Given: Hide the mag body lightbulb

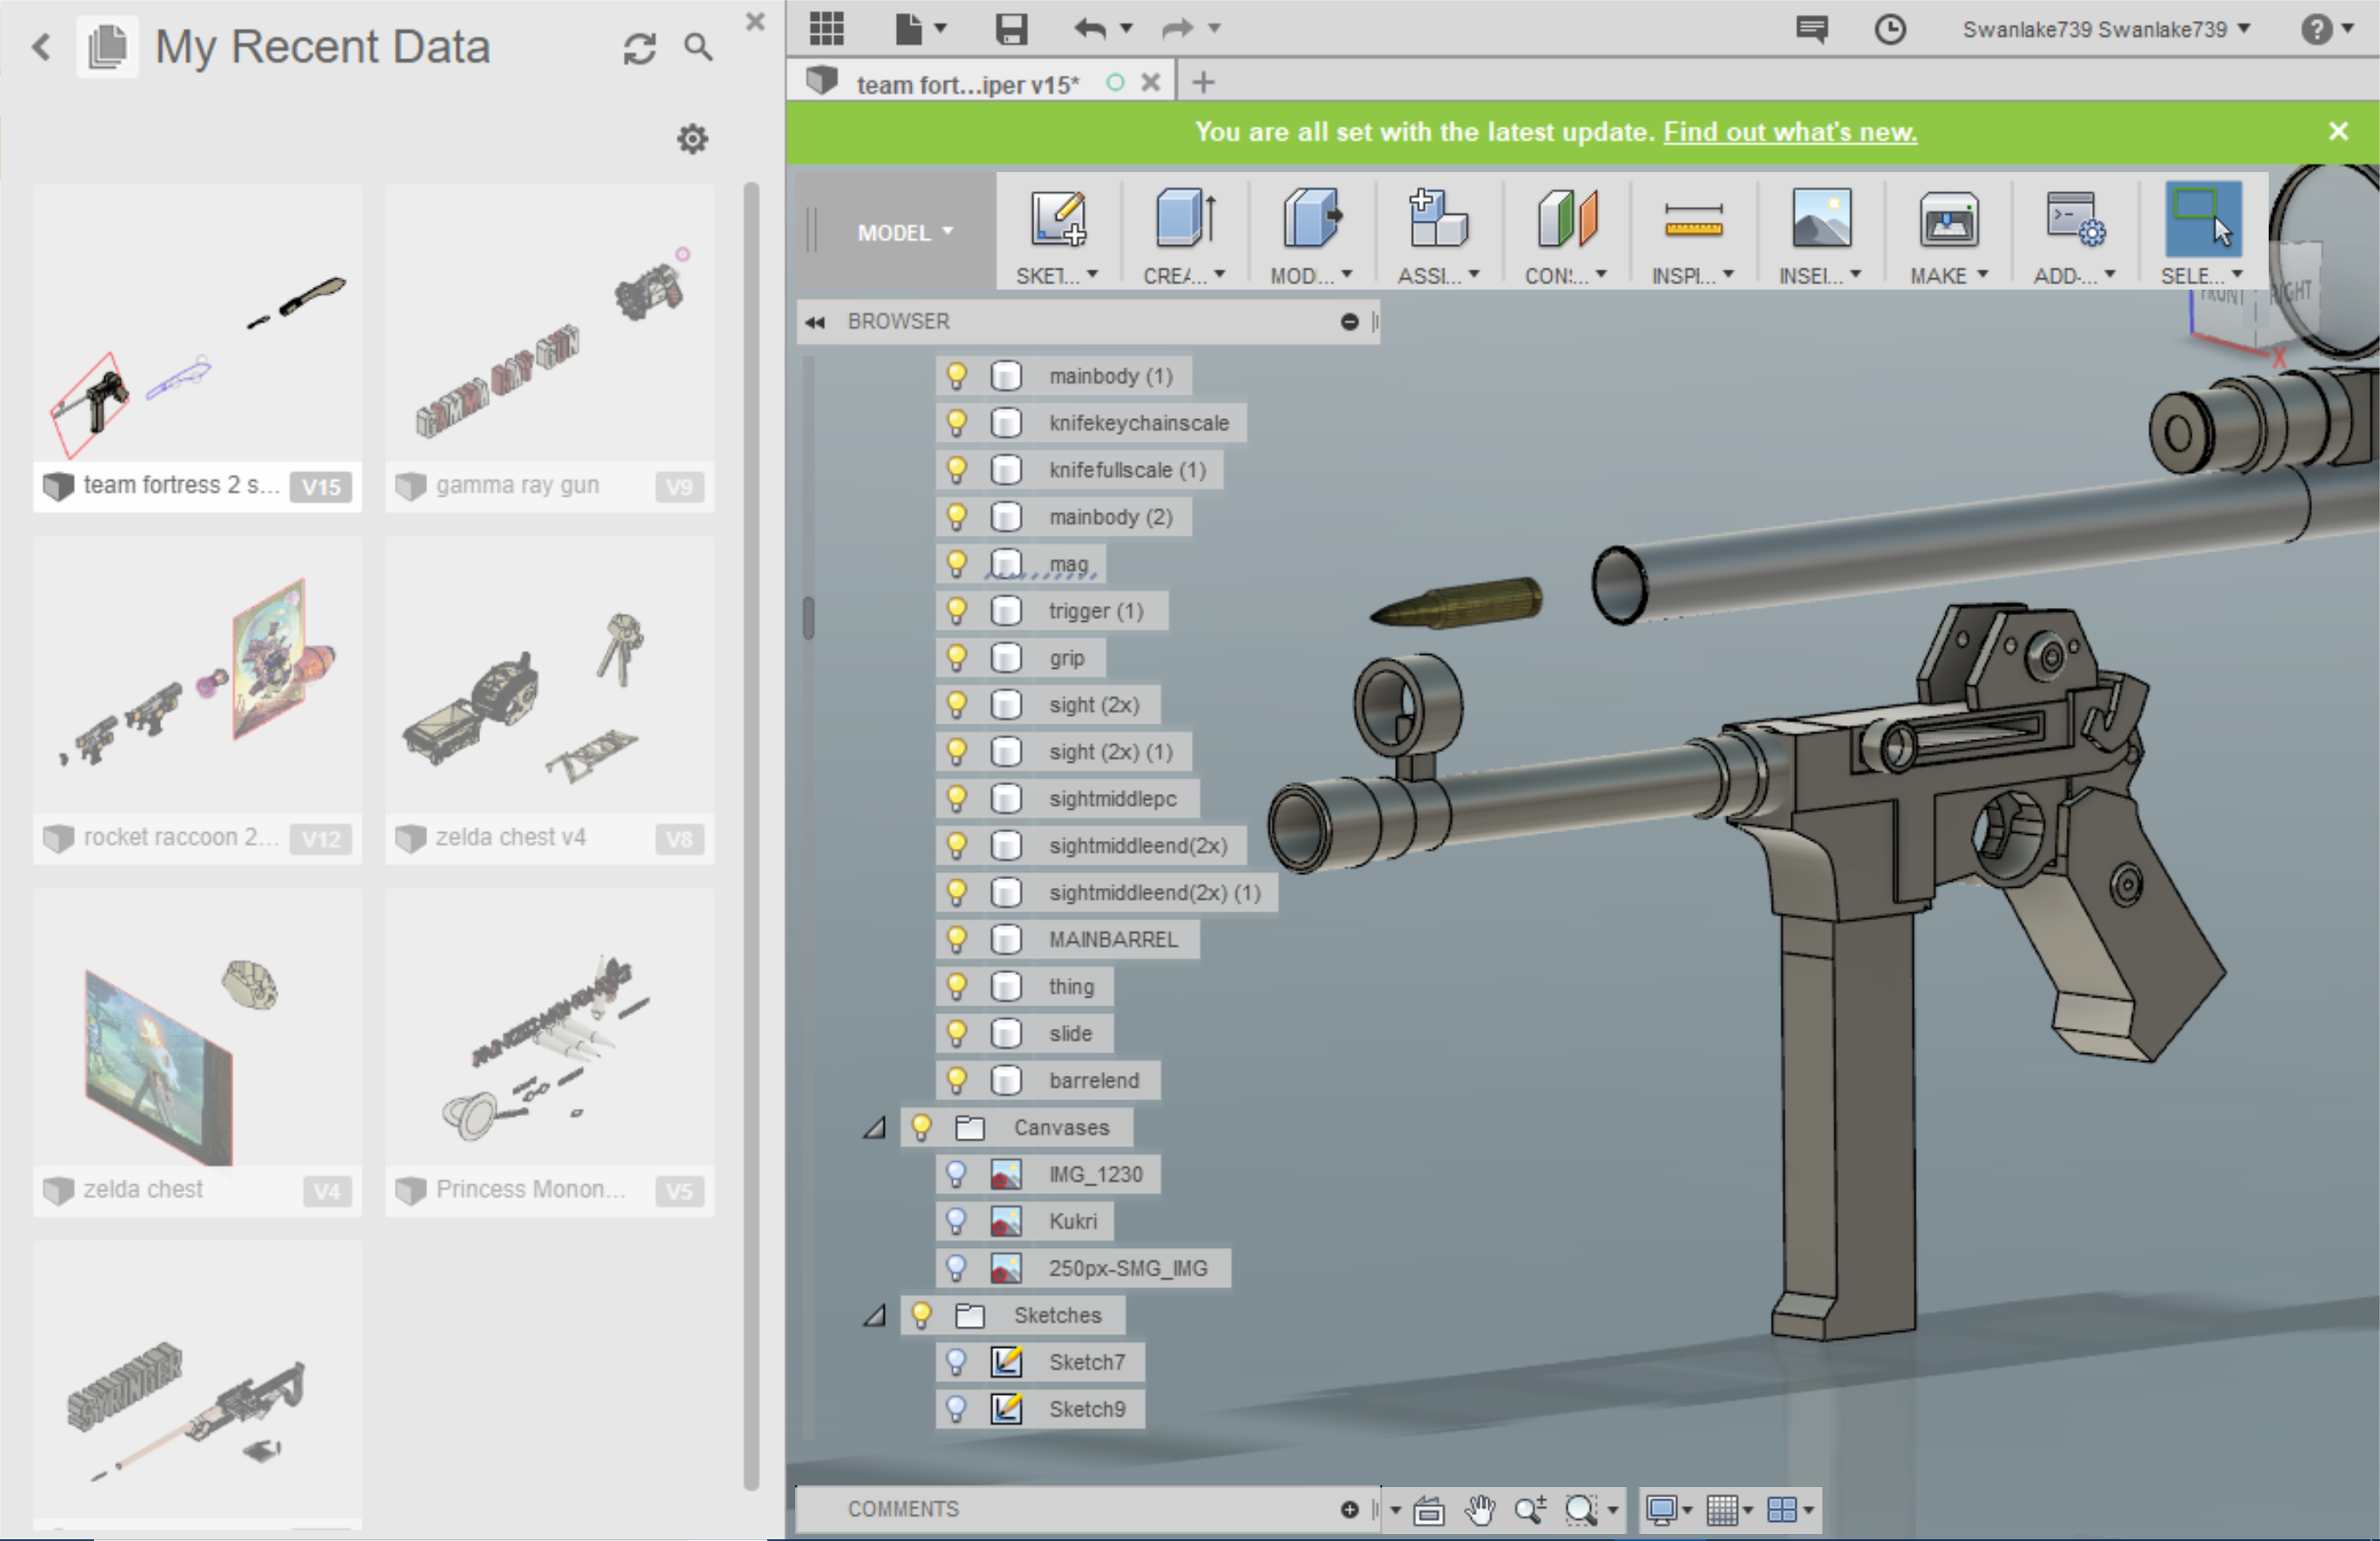Looking at the screenshot, I should tap(956, 564).
